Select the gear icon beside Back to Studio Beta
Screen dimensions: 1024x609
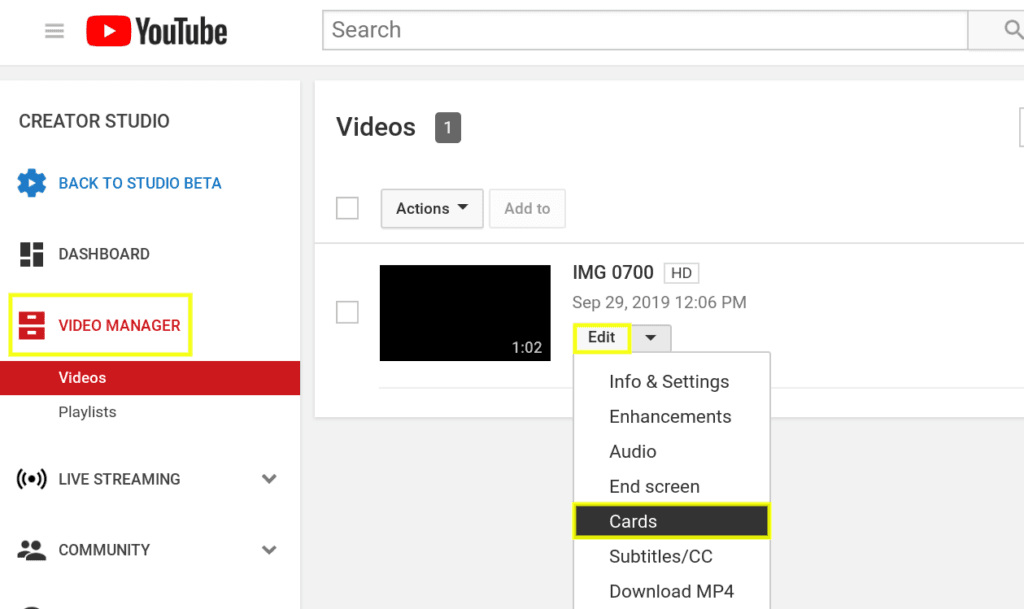30,183
